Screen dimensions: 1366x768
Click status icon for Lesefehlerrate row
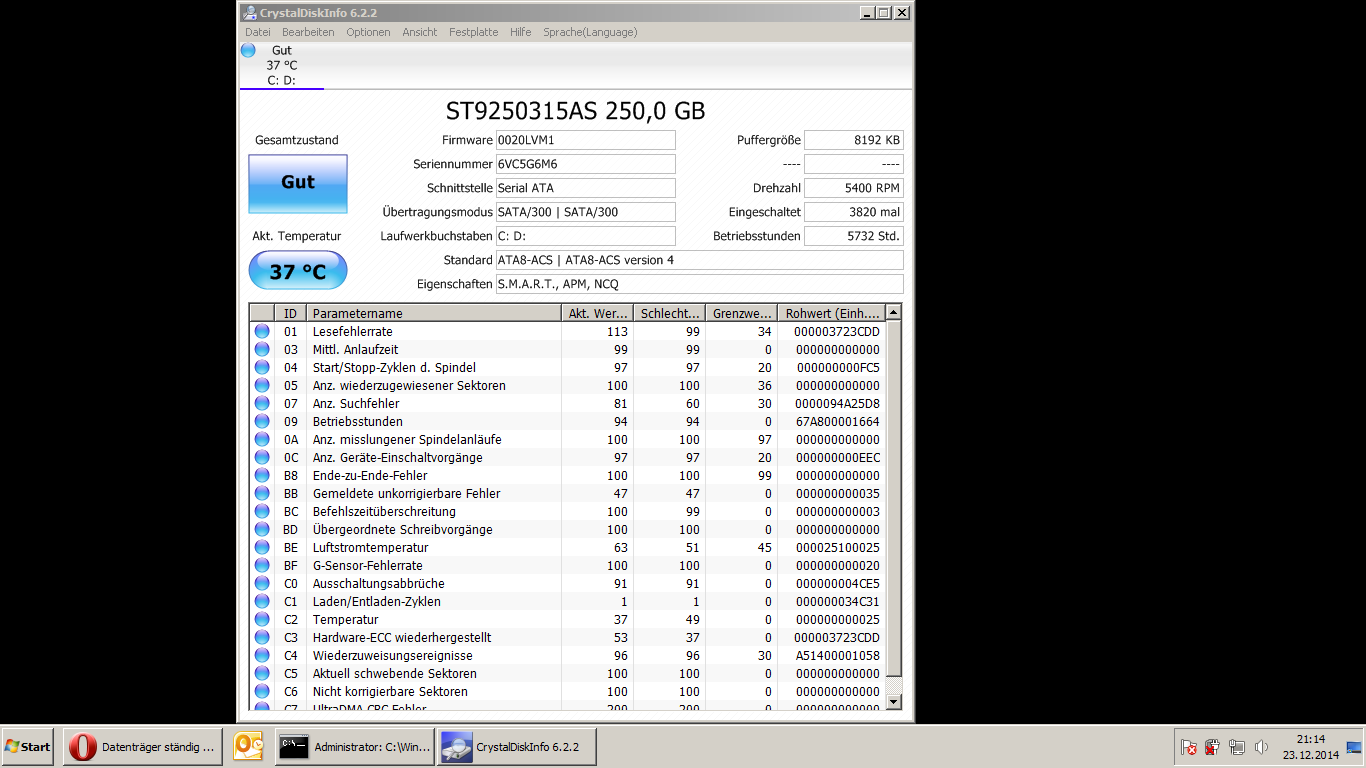262,331
